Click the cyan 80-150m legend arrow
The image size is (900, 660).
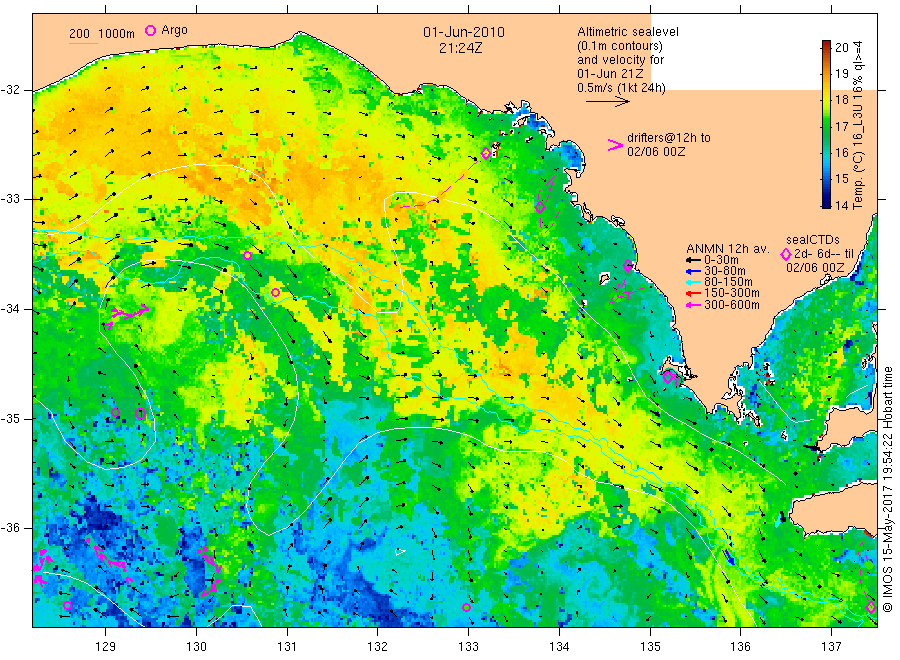coord(693,282)
